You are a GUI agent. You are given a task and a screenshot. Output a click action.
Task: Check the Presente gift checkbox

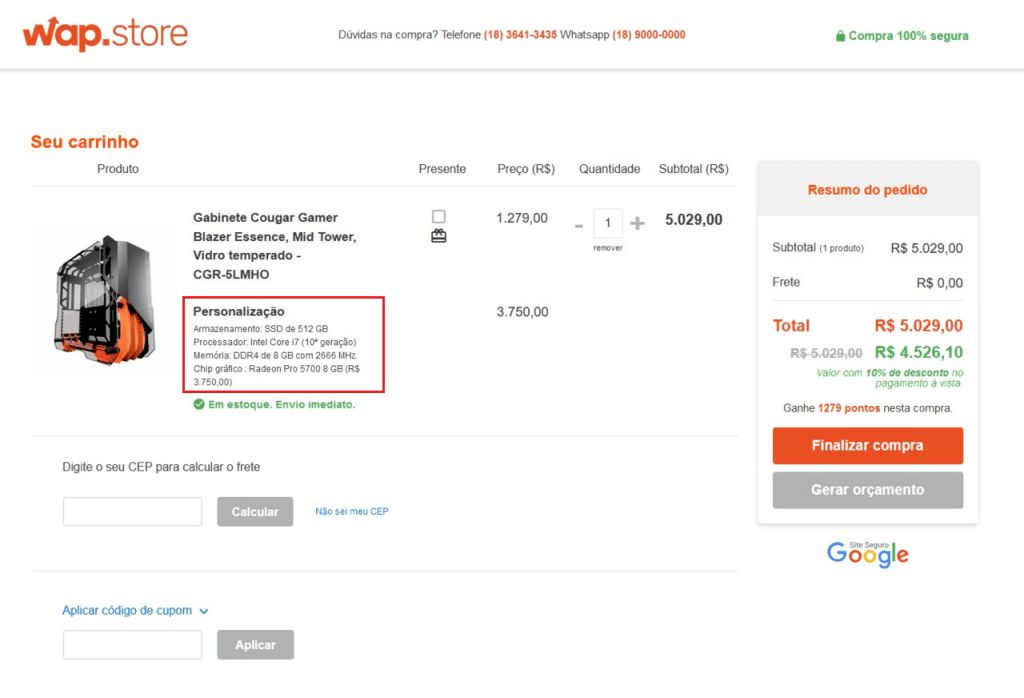[439, 216]
